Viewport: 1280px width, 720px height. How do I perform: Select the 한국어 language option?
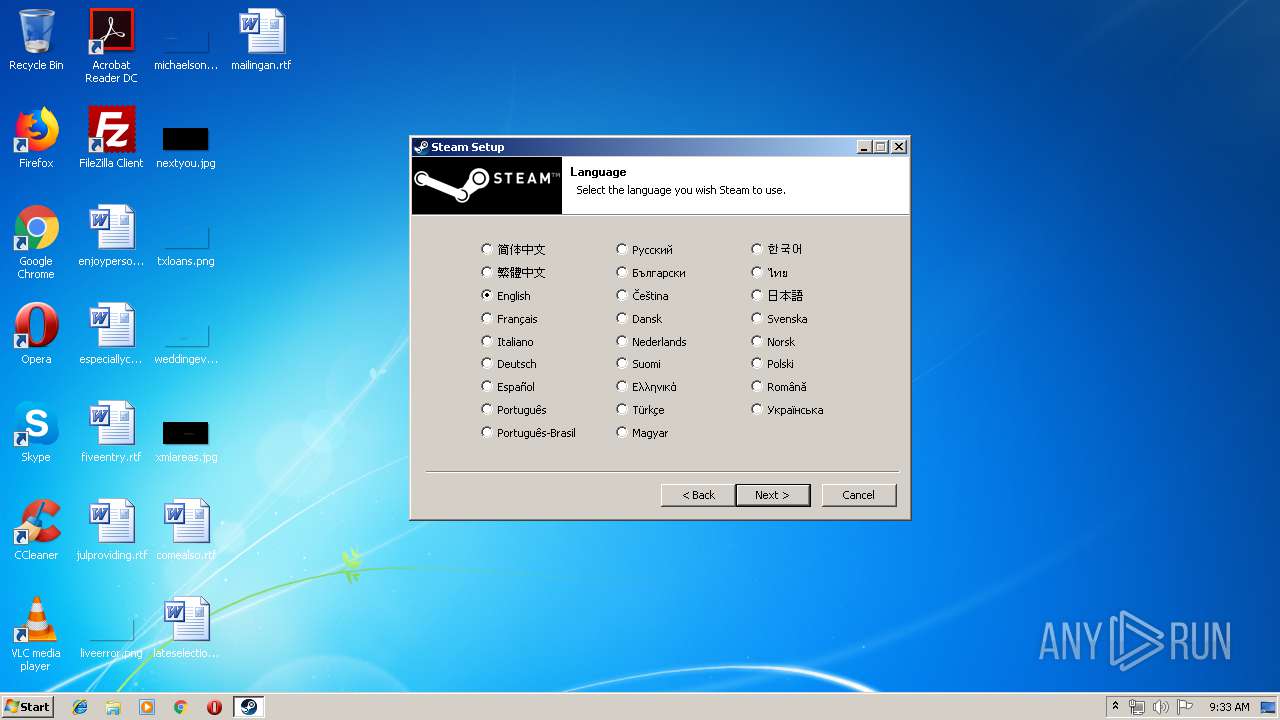click(x=777, y=250)
